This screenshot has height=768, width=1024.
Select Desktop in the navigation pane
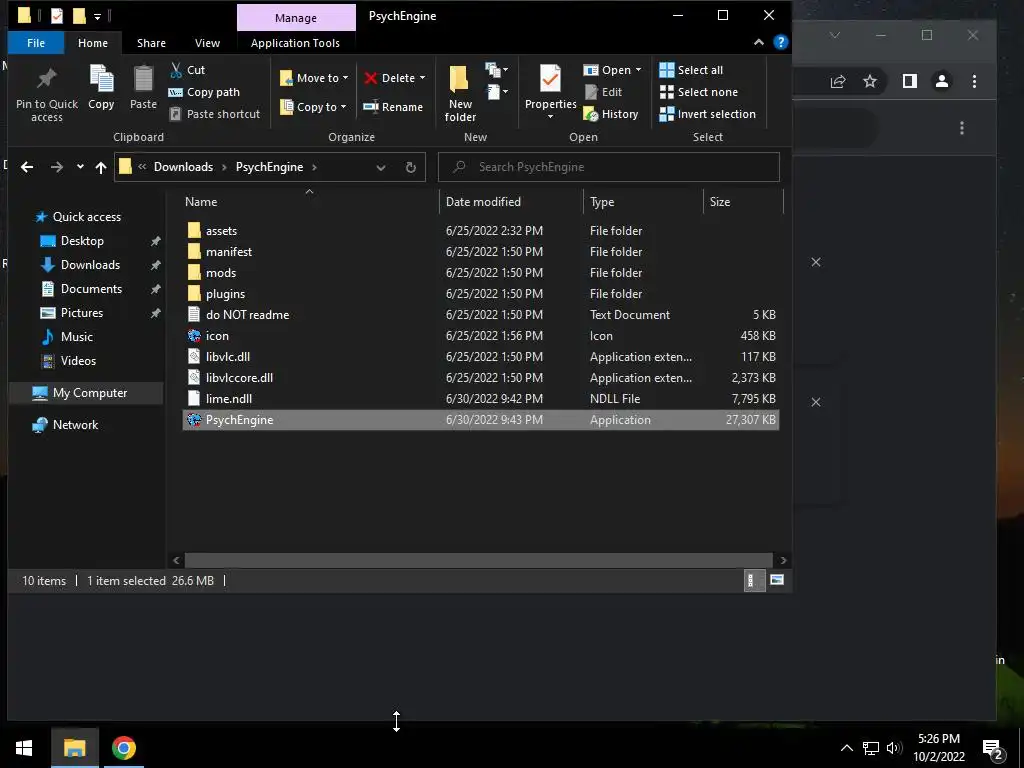pos(82,241)
